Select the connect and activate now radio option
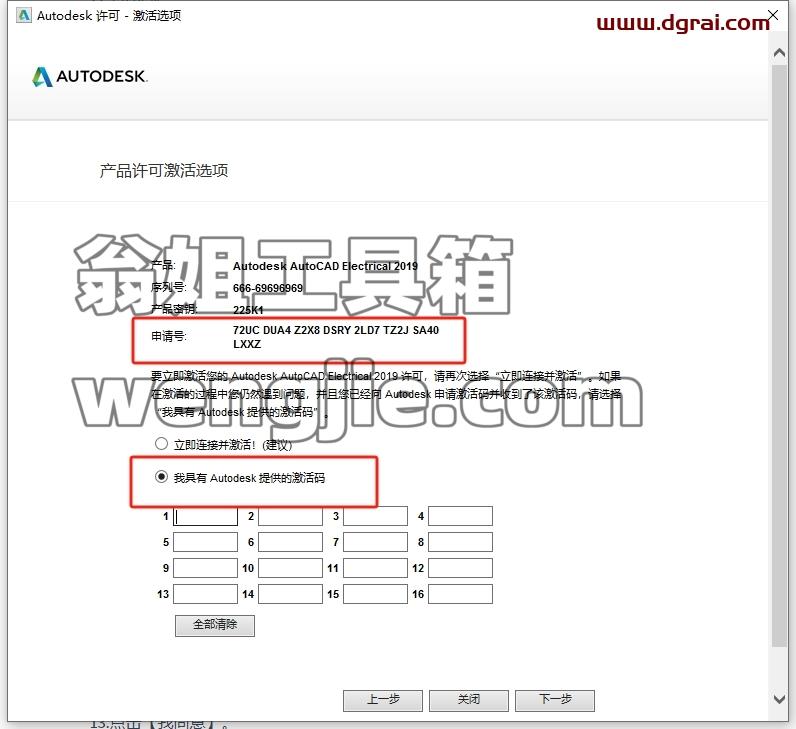This screenshot has width=796, height=729. (x=161, y=444)
